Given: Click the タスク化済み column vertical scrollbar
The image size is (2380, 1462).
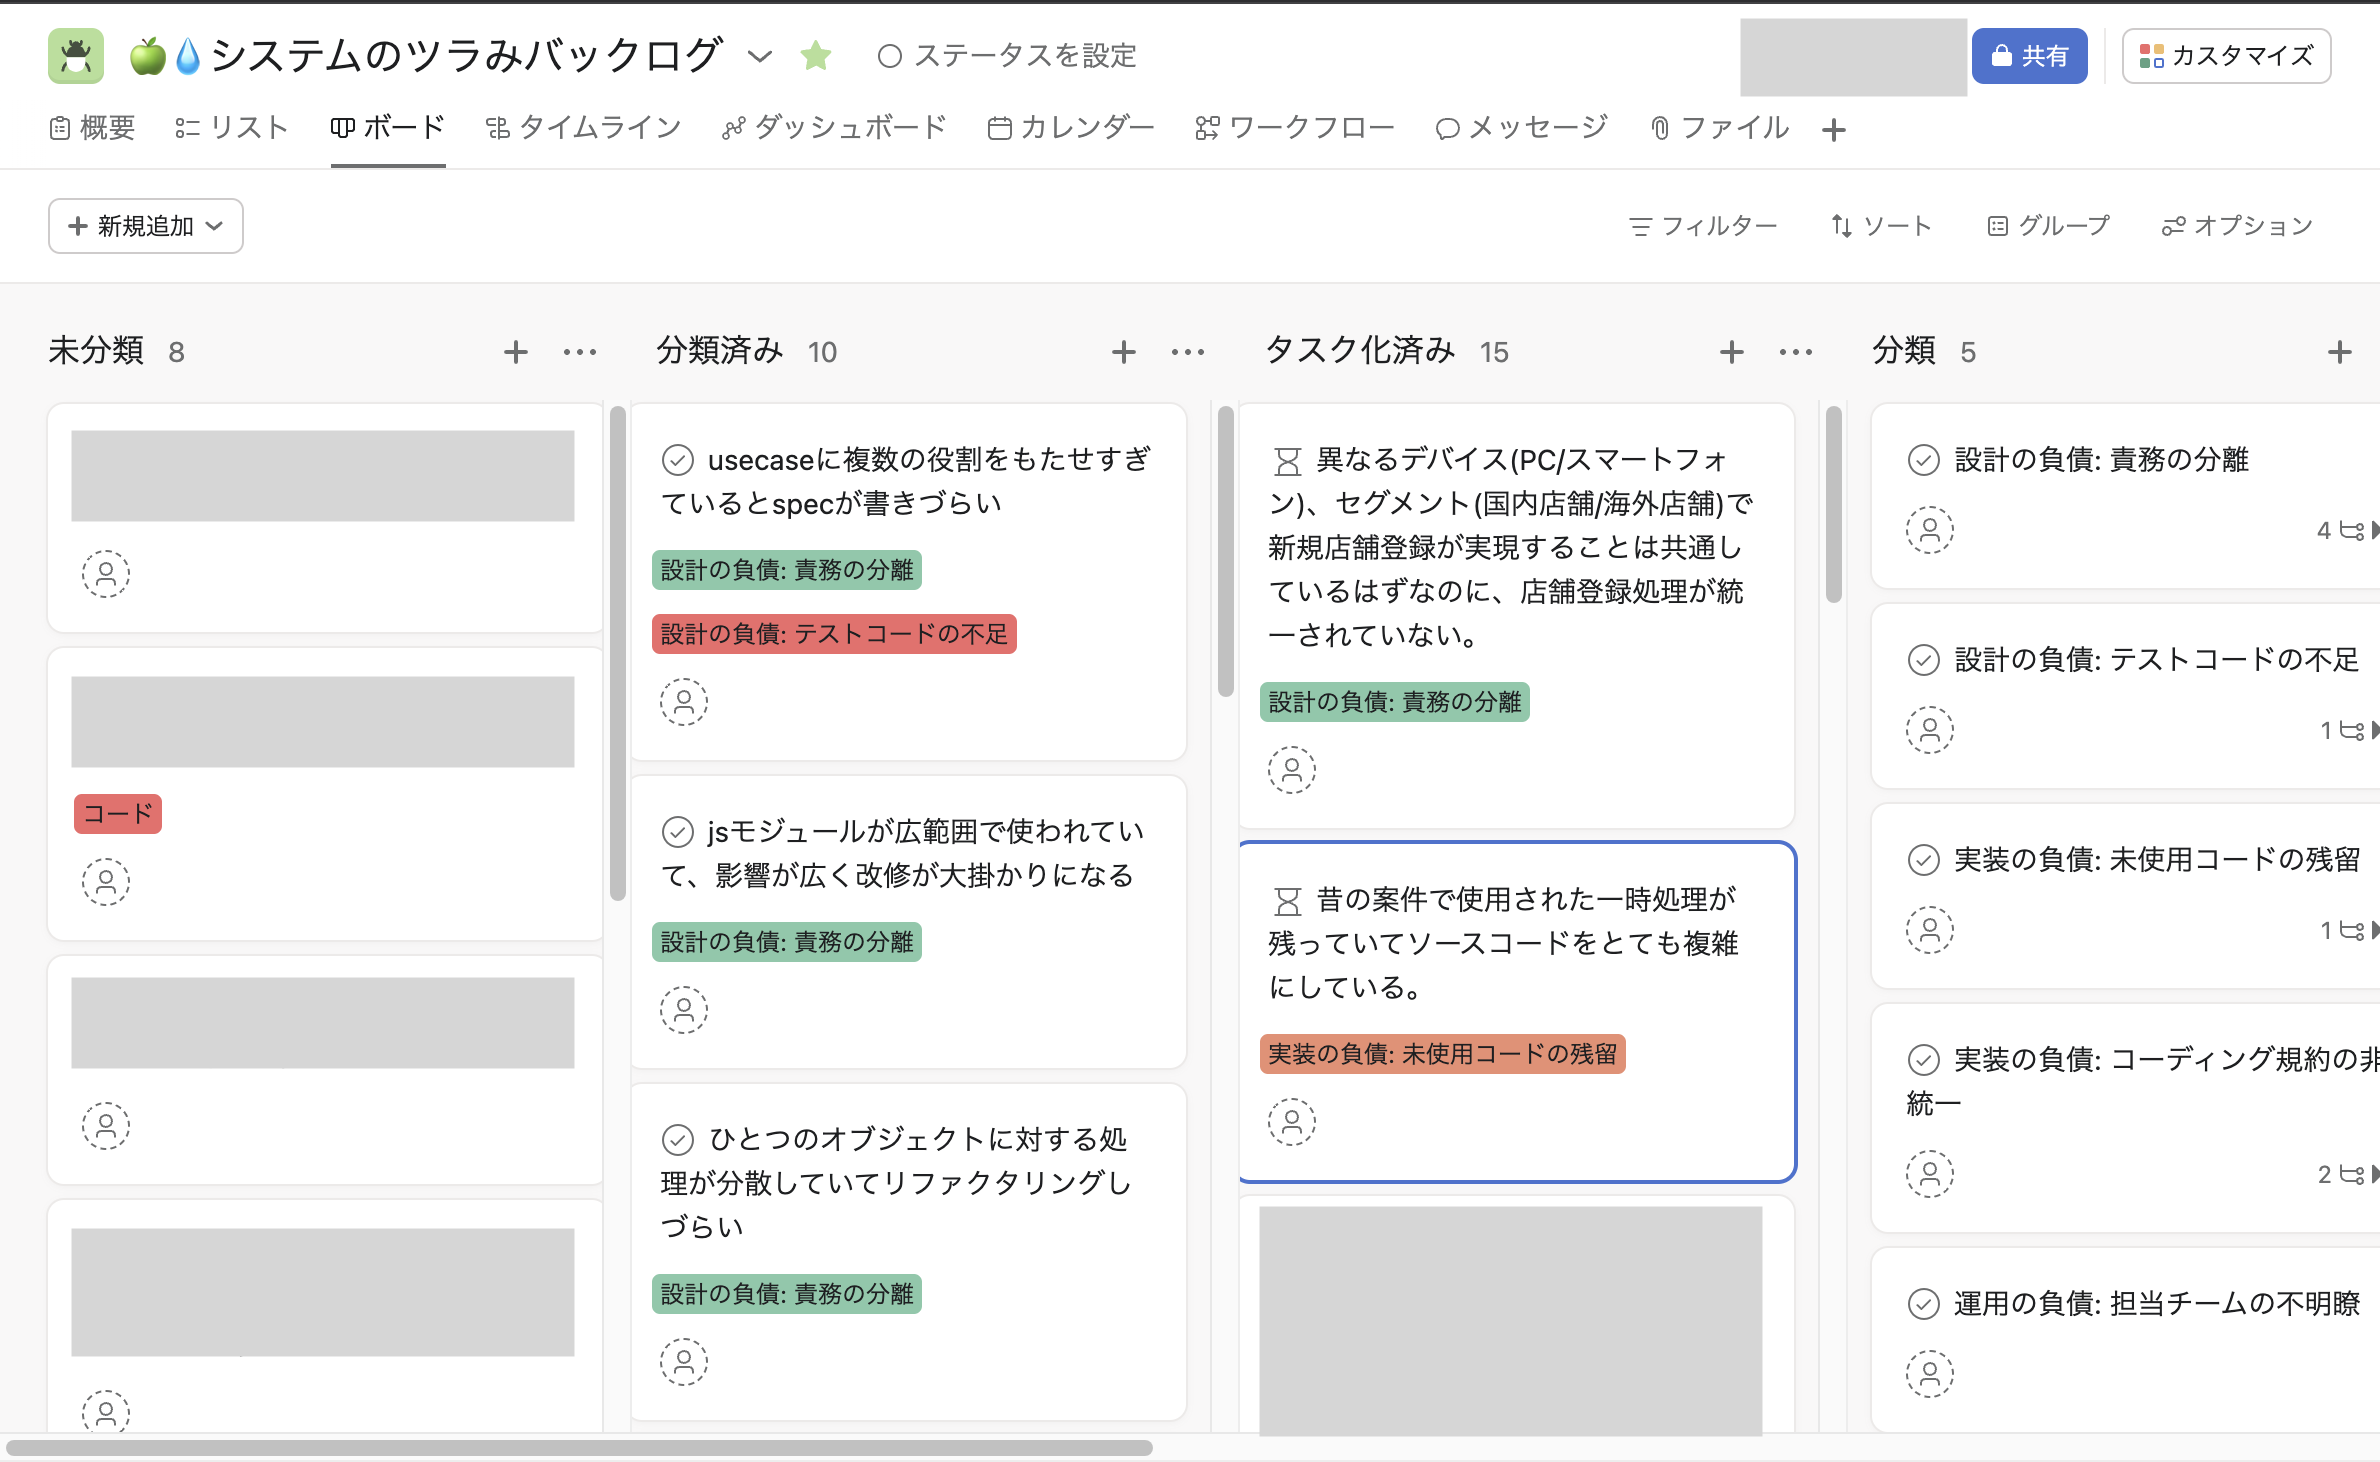Looking at the screenshot, I should click(1834, 504).
